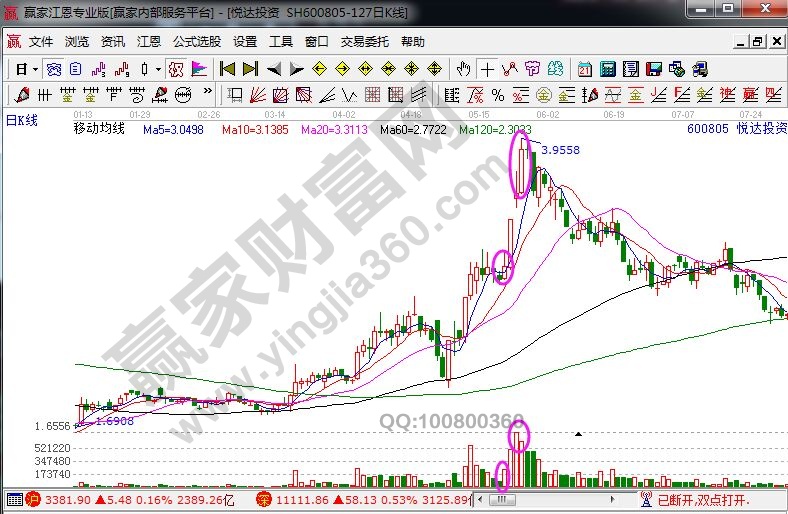Click the red floppy disk save icon
Image resolution: width=788 pixels, height=514 pixels.
(x=654, y=69)
